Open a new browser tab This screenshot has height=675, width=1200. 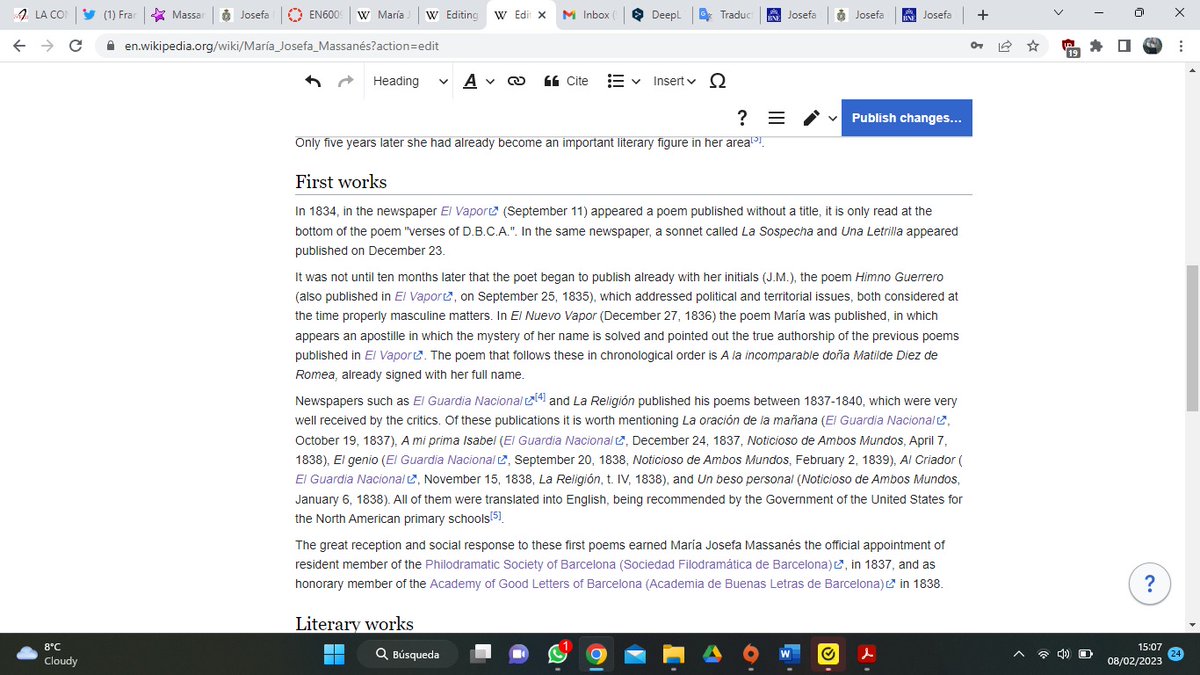tap(982, 15)
